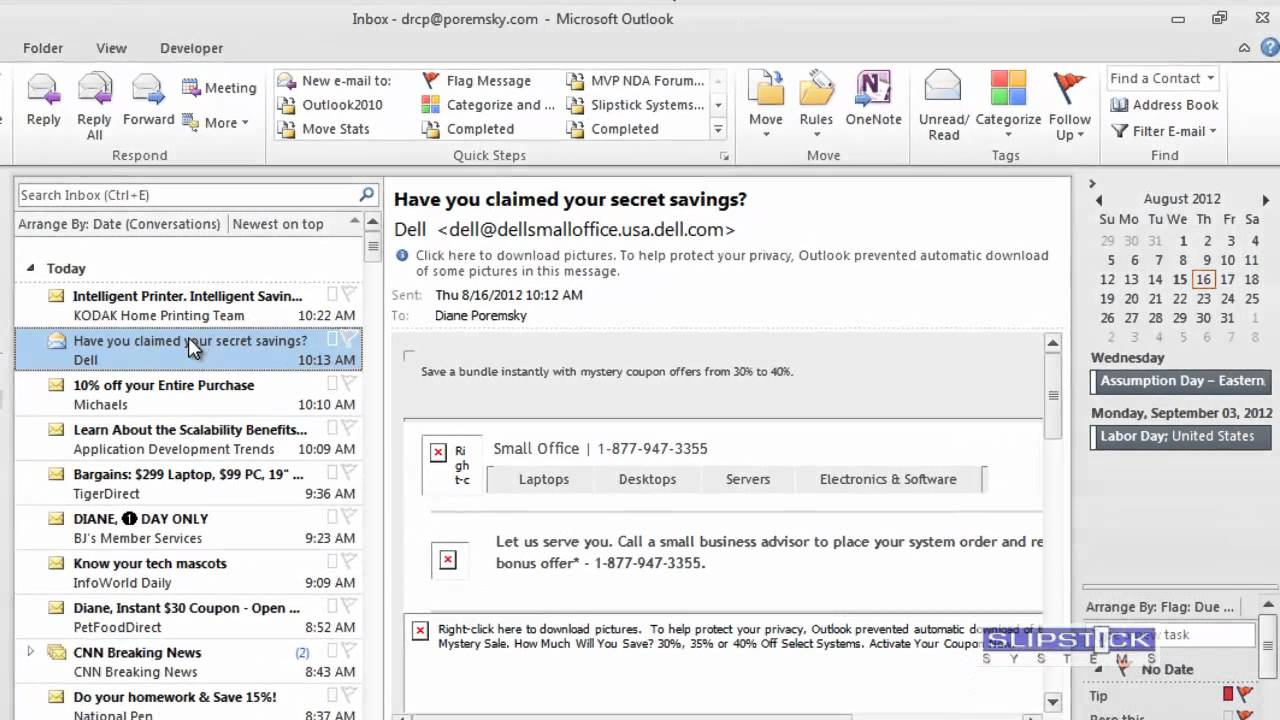Click the 'Arrange By: Date (Conversations)' header

pos(119,224)
